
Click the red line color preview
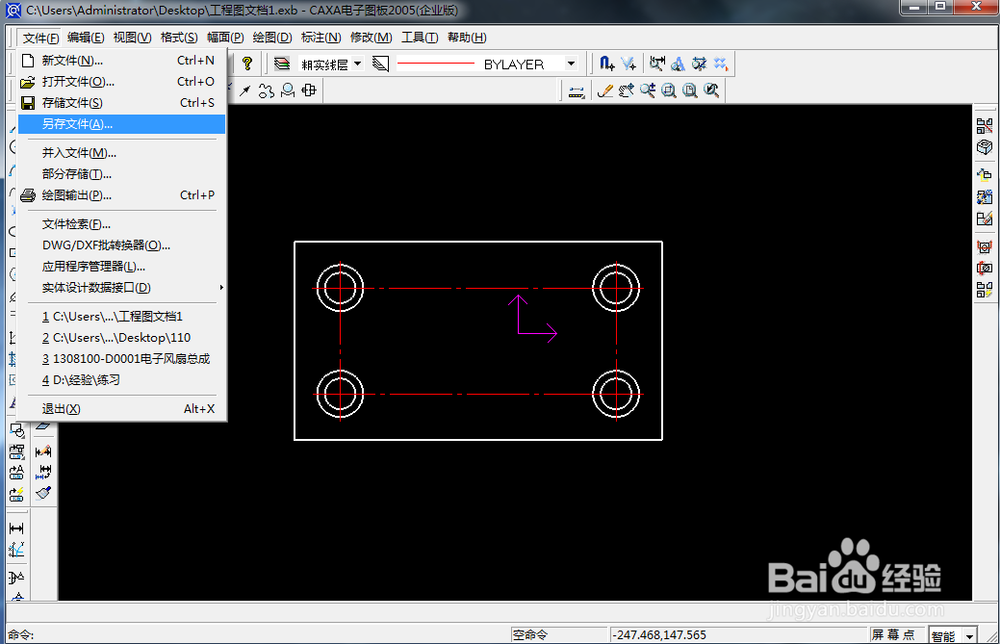pyautogui.click(x=436, y=64)
